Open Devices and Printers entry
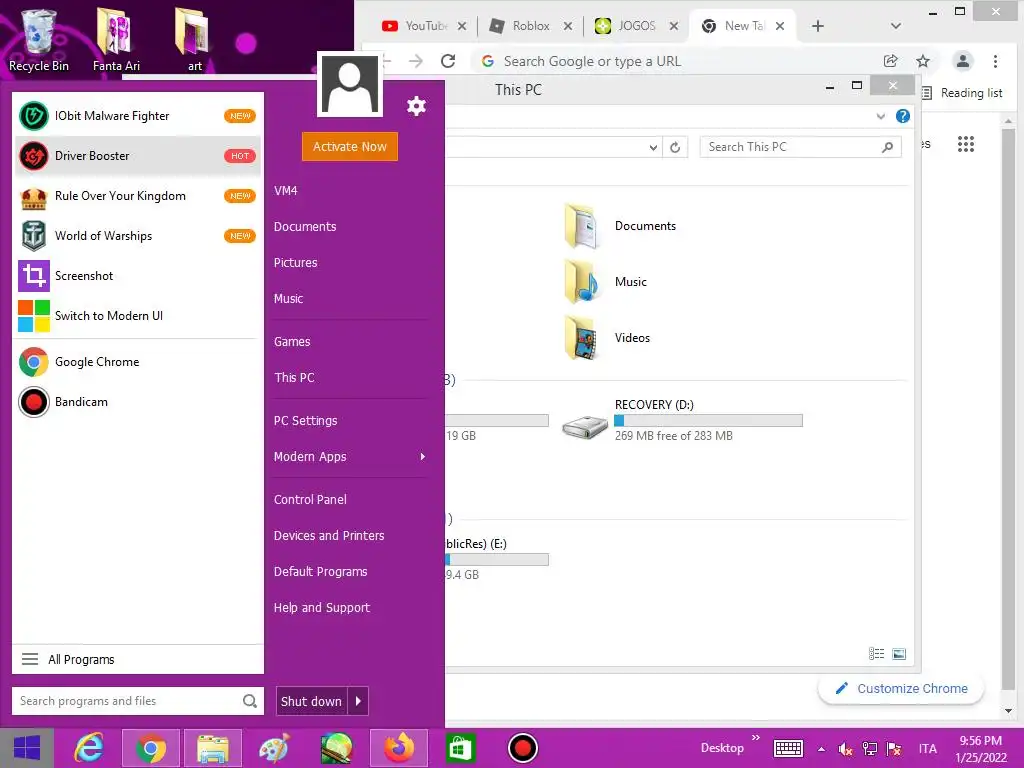 tap(329, 536)
